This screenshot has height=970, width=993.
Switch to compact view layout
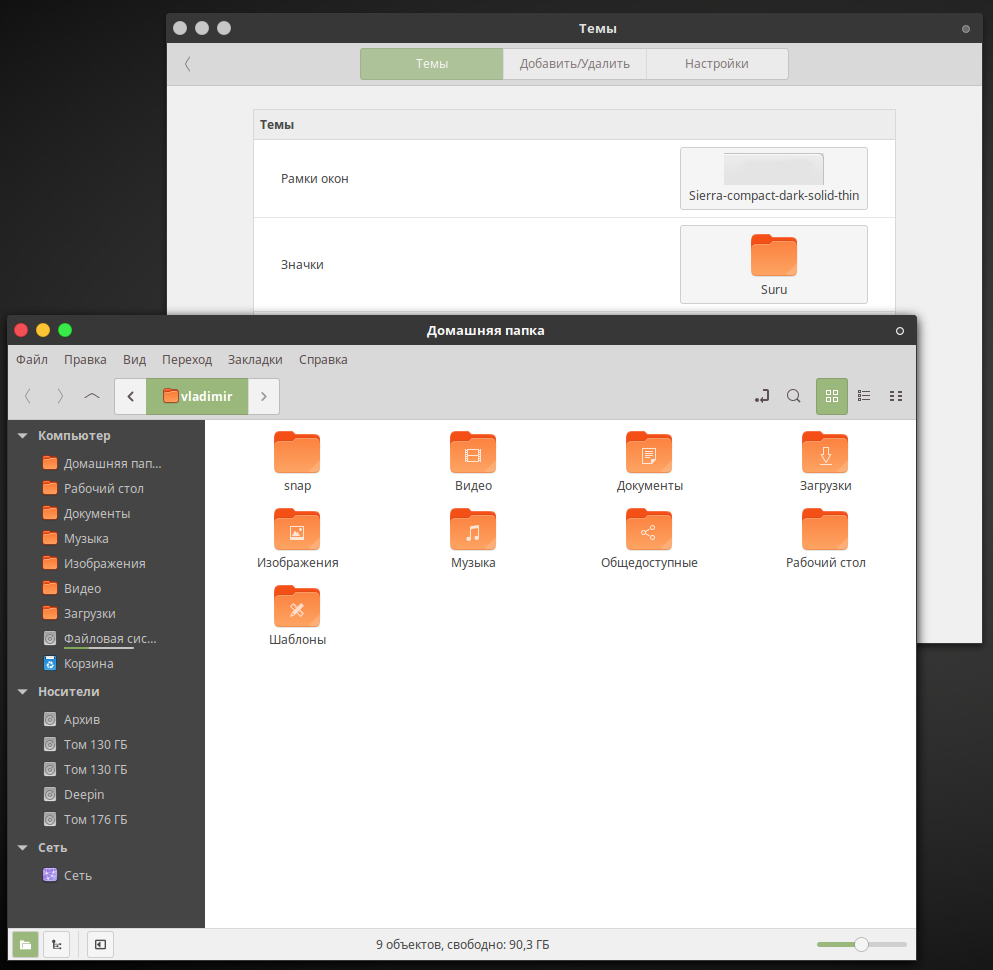[x=895, y=396]
